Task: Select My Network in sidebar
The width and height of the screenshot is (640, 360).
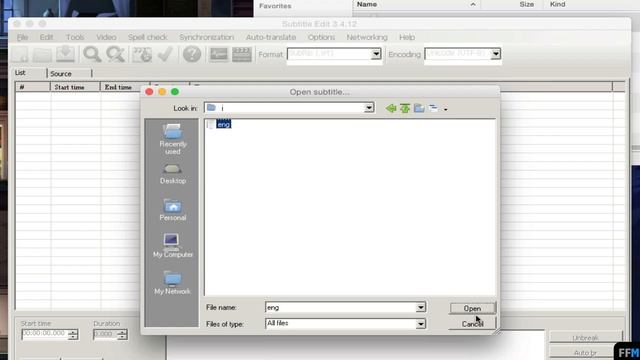Action: point(172,282)
